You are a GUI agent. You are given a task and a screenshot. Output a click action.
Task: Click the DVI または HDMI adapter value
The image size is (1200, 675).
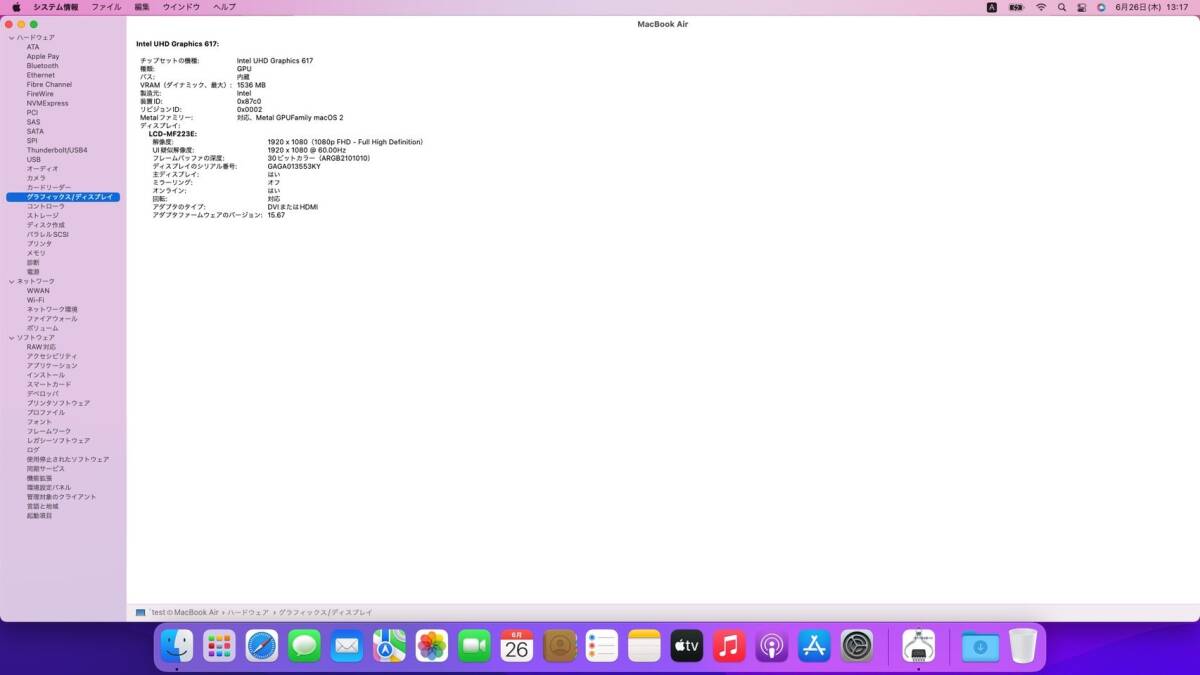(292, 207)
